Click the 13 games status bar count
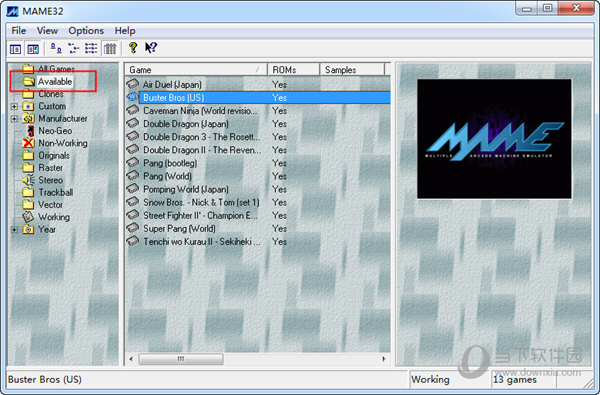 pyautogui.click(x=515, y=380)
